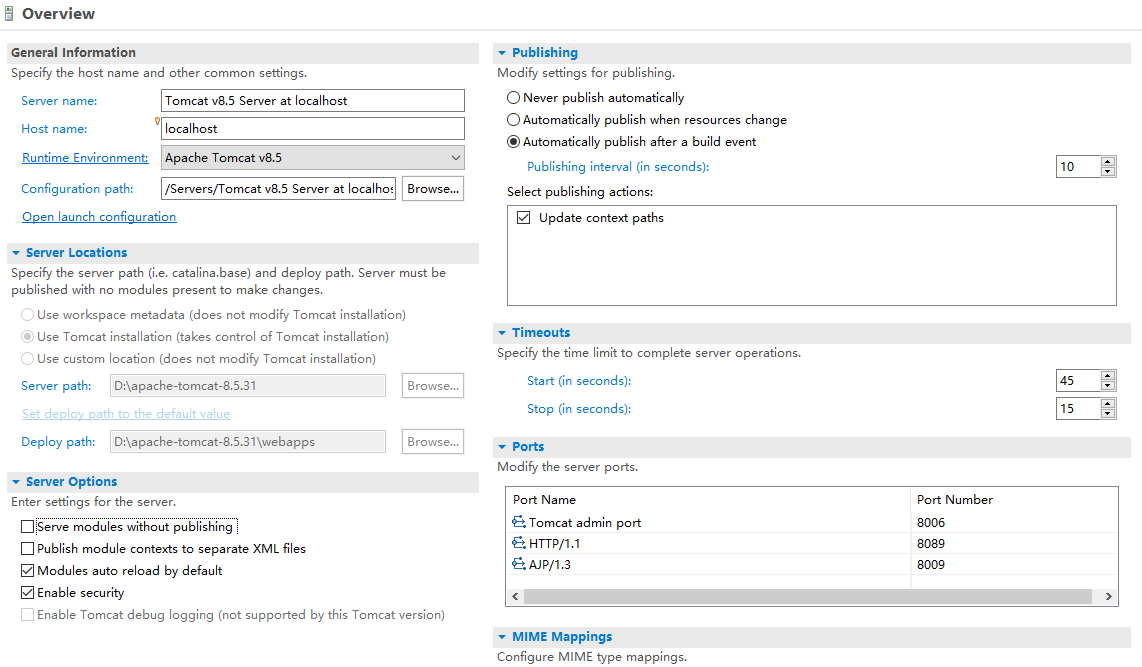
Task: Click the Publishing interval value field
Action: tap(1079, 167)
